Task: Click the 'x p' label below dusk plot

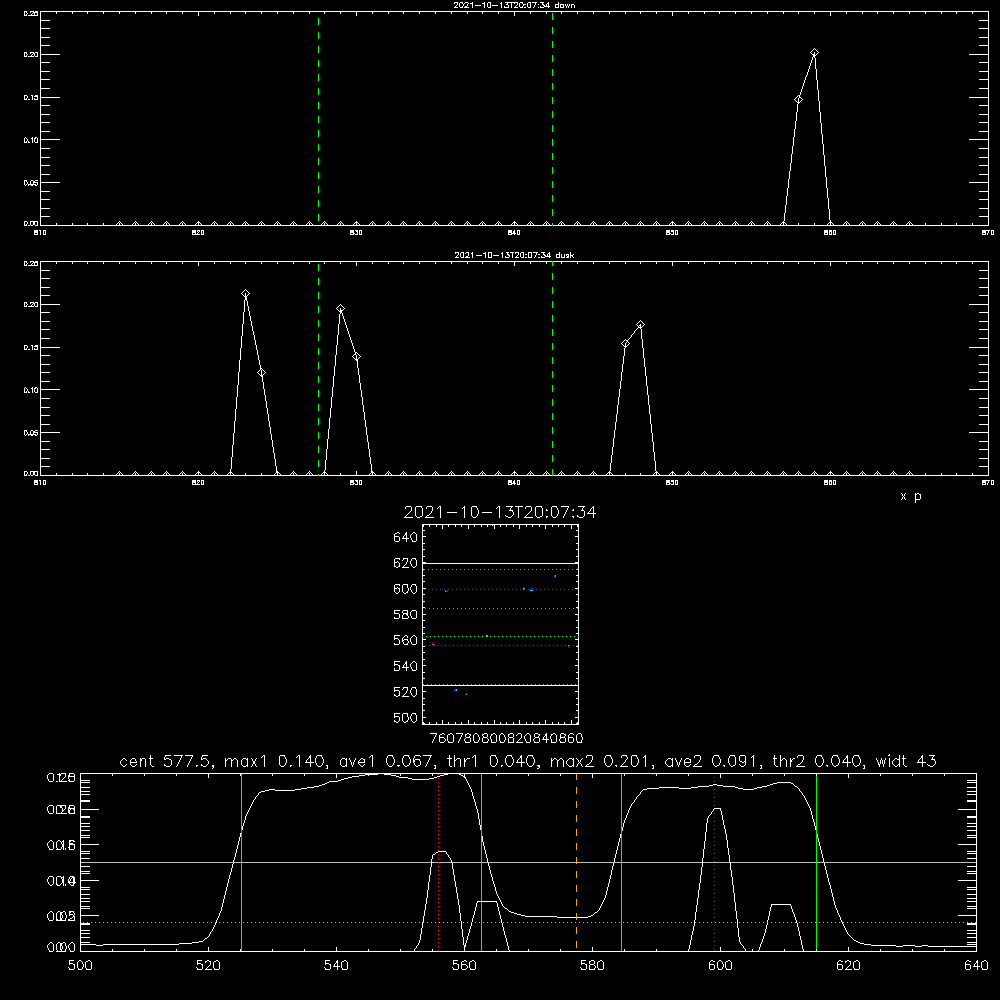Action: click(910, 496)
